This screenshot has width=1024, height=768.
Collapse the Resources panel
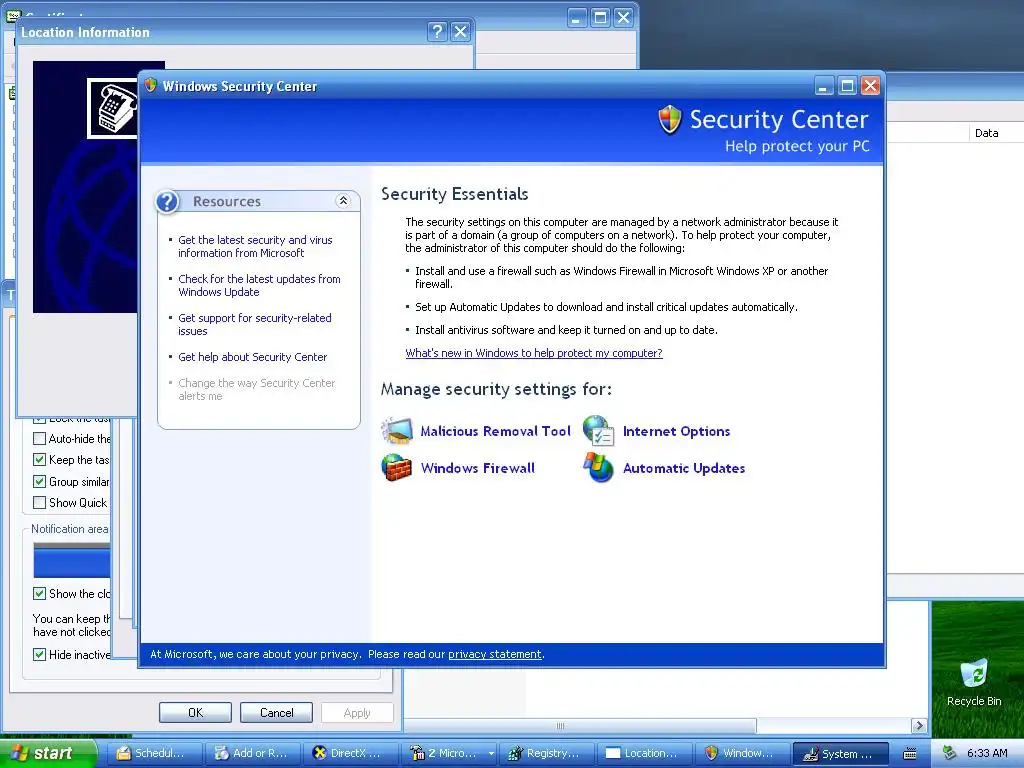pos(343,201)
